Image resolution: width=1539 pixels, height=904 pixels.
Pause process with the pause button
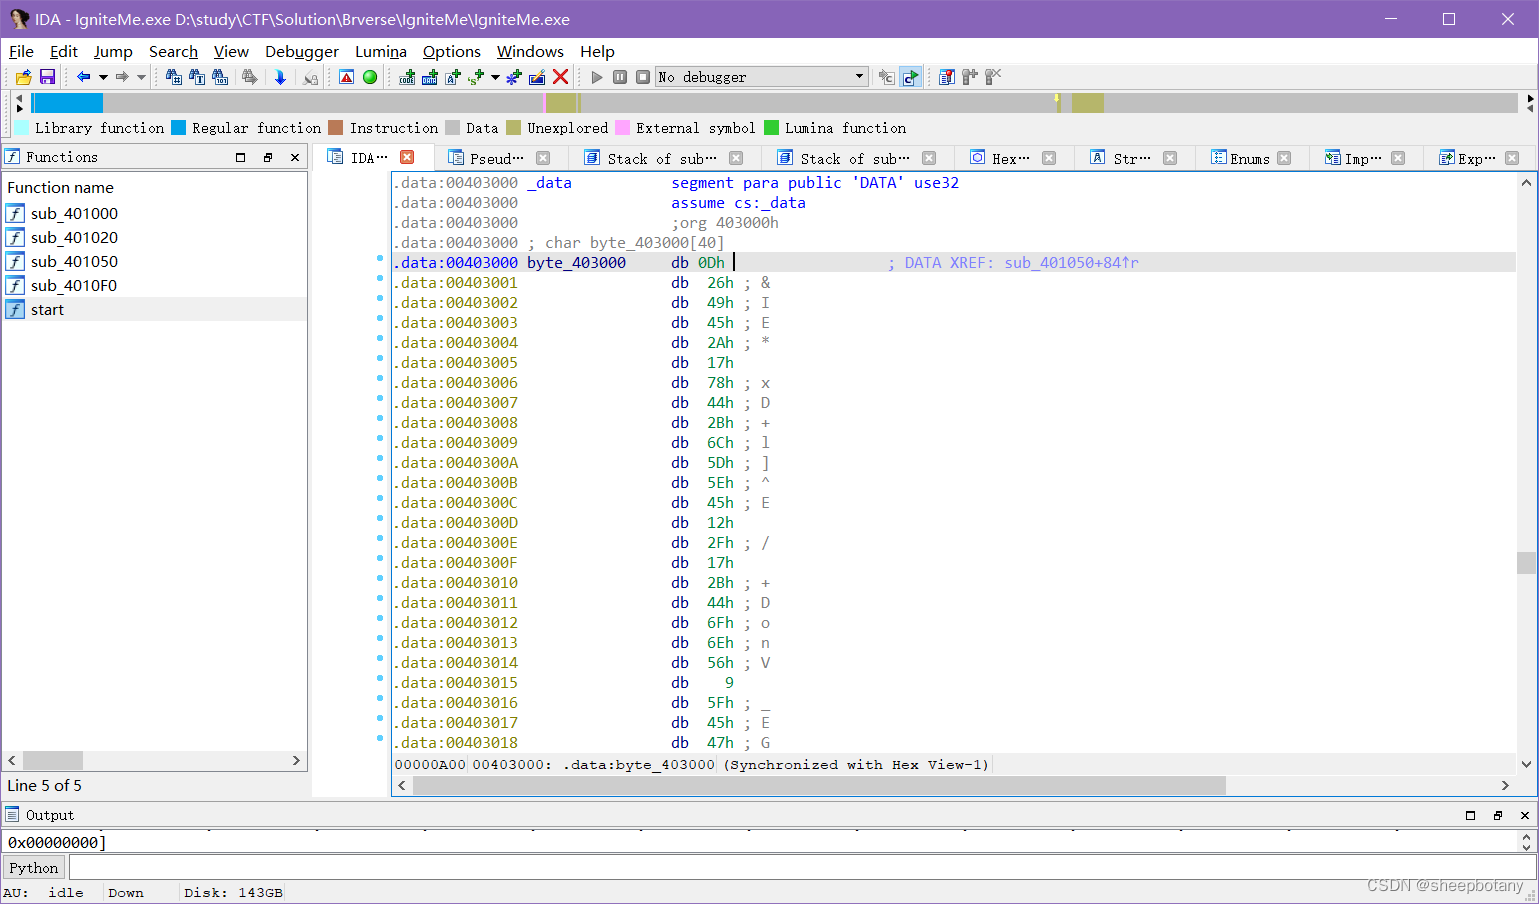(620, 77)
